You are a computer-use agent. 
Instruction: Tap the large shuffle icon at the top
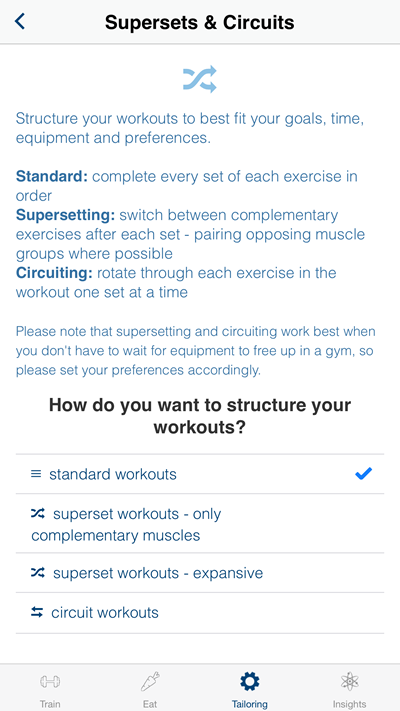(x=200, y=79)
